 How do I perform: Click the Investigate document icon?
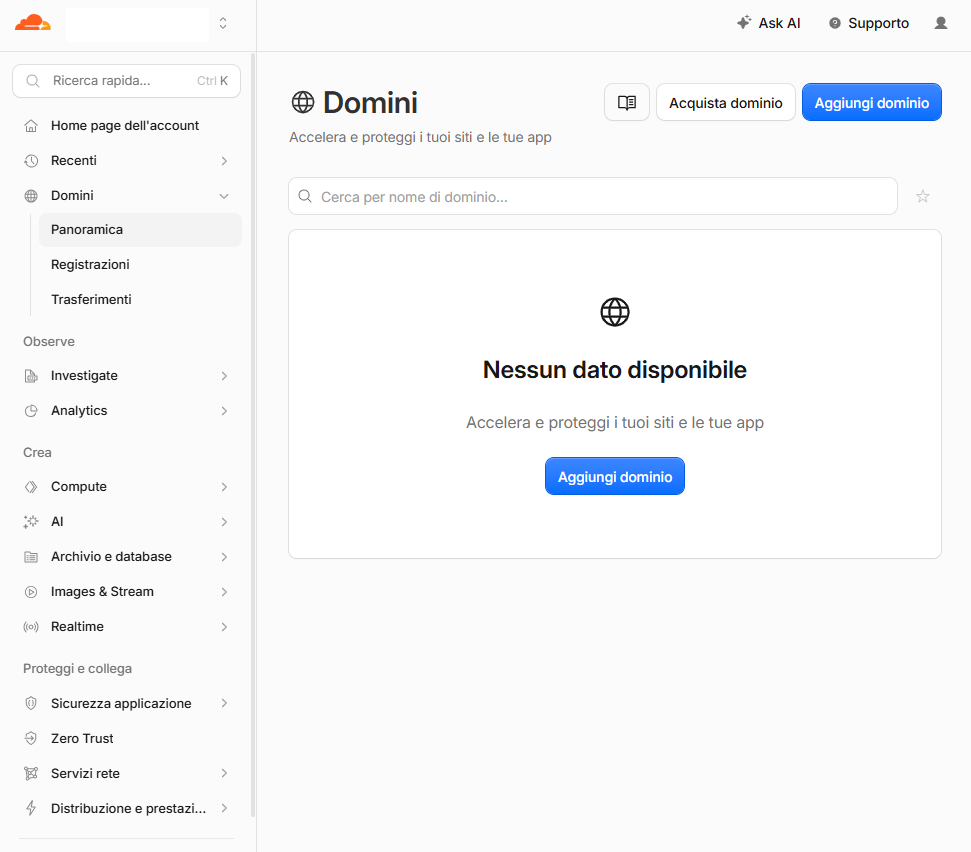pyautogui.click(x=31, y=376)
